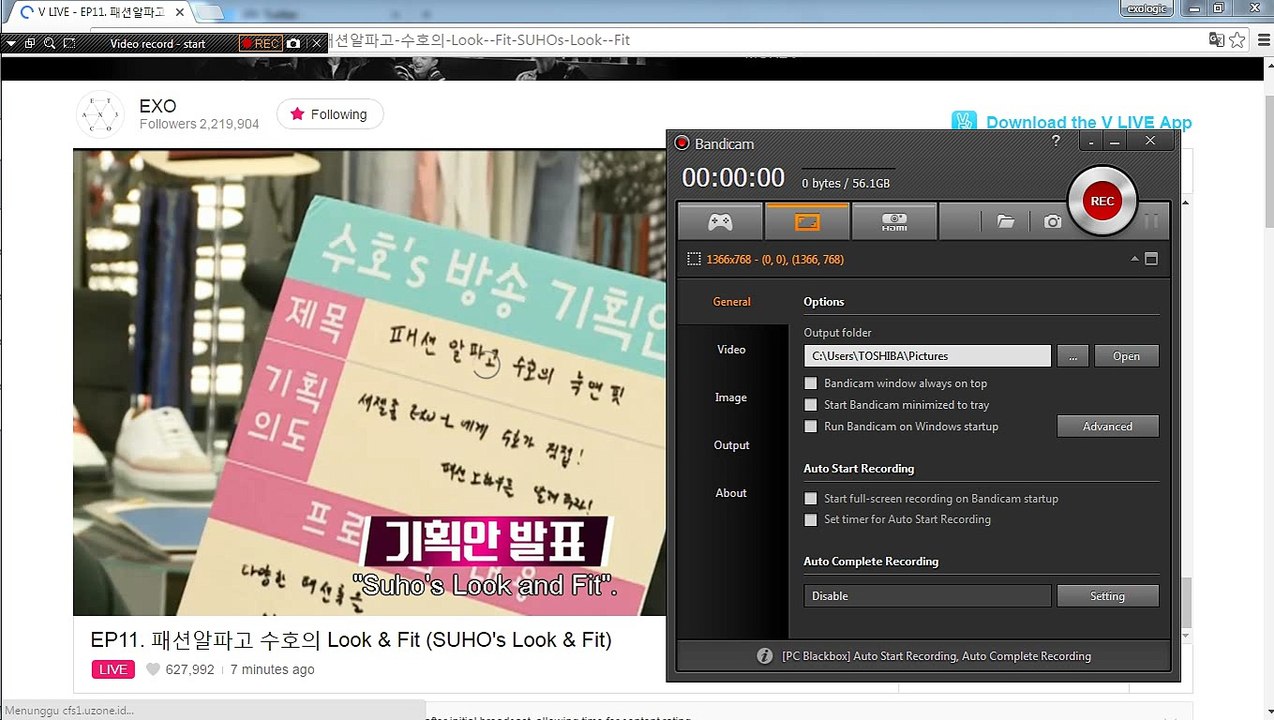This screenshot has width=1274, height=720.
Task: Select HDMI device recording mode
Action: [x=894, y=221]
